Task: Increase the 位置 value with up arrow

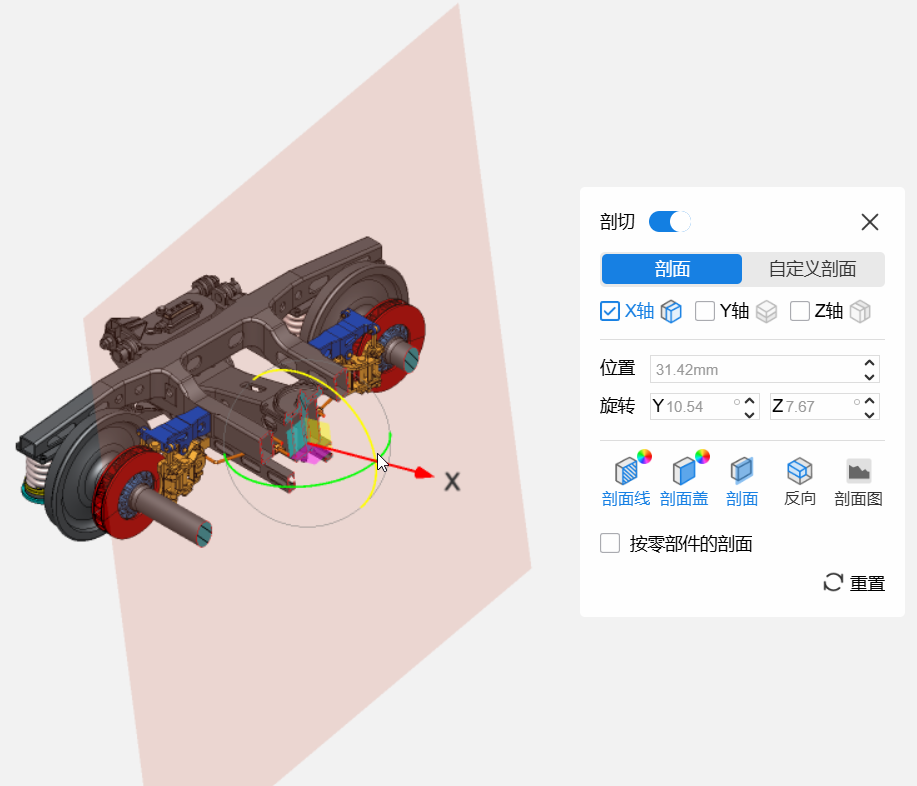Action: pos(870,363)
